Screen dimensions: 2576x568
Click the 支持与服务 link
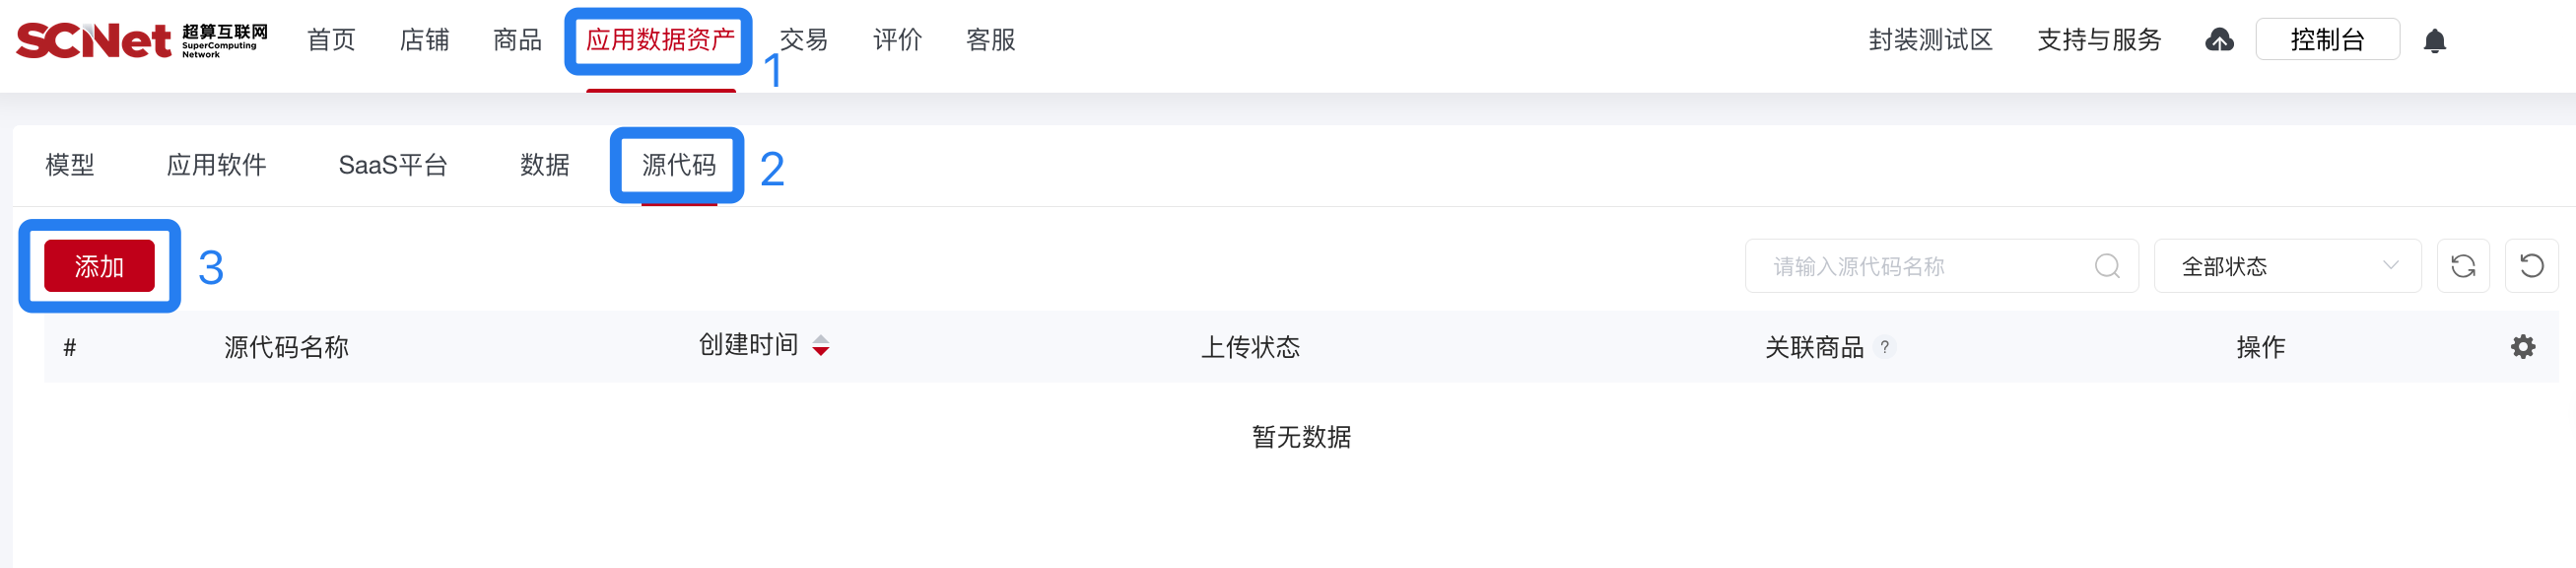[x=2098, y=40]
